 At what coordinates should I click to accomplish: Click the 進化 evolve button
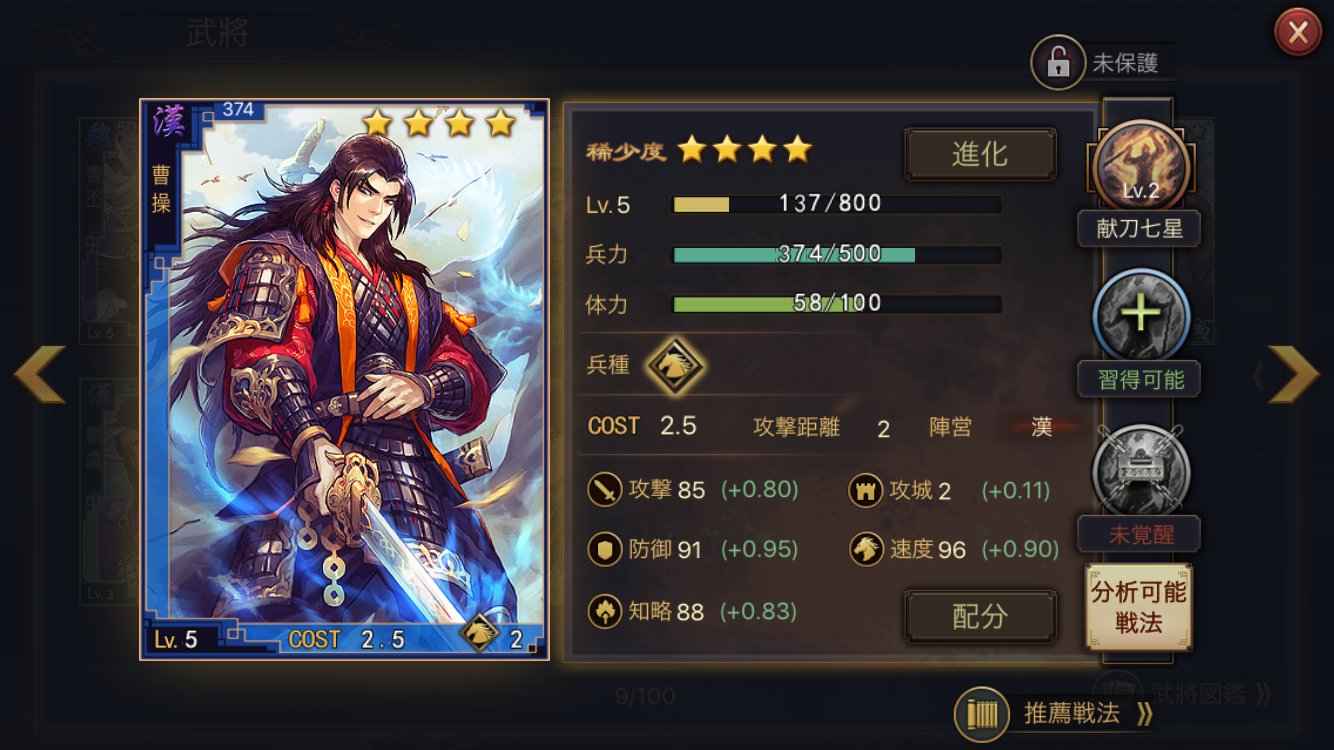980,155
